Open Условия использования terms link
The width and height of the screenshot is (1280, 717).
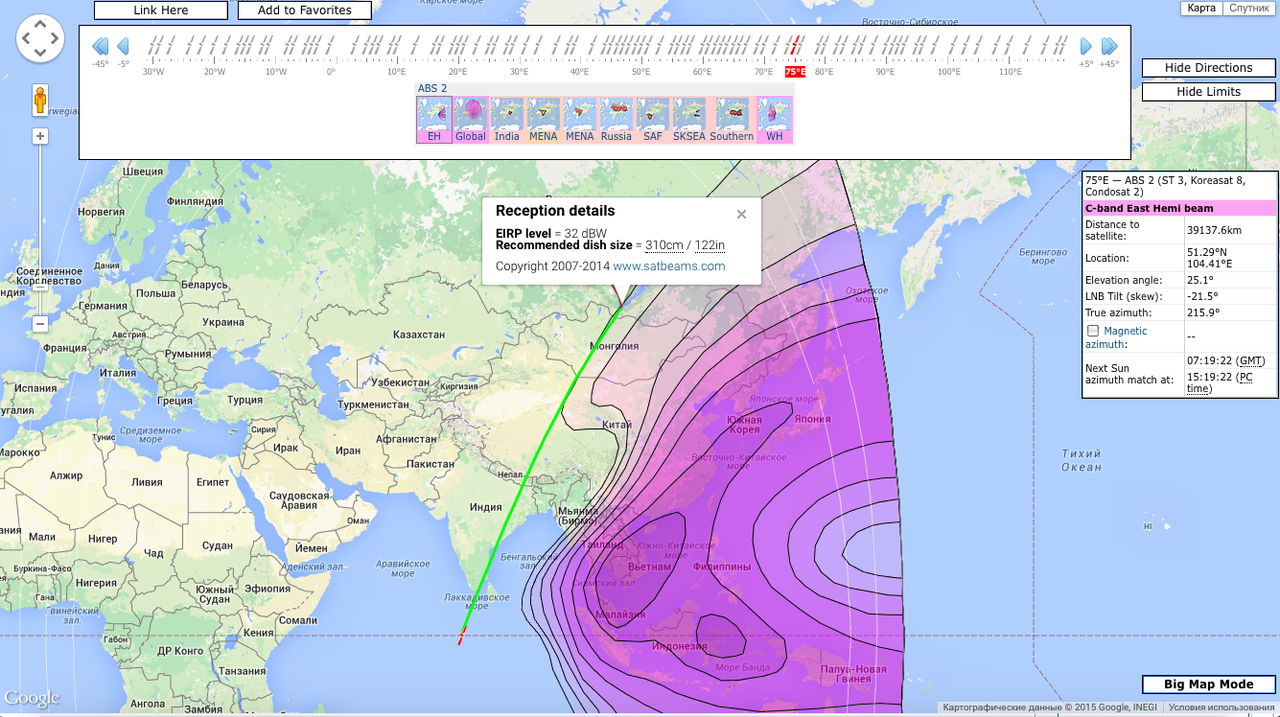click(x=1223, y=707)
